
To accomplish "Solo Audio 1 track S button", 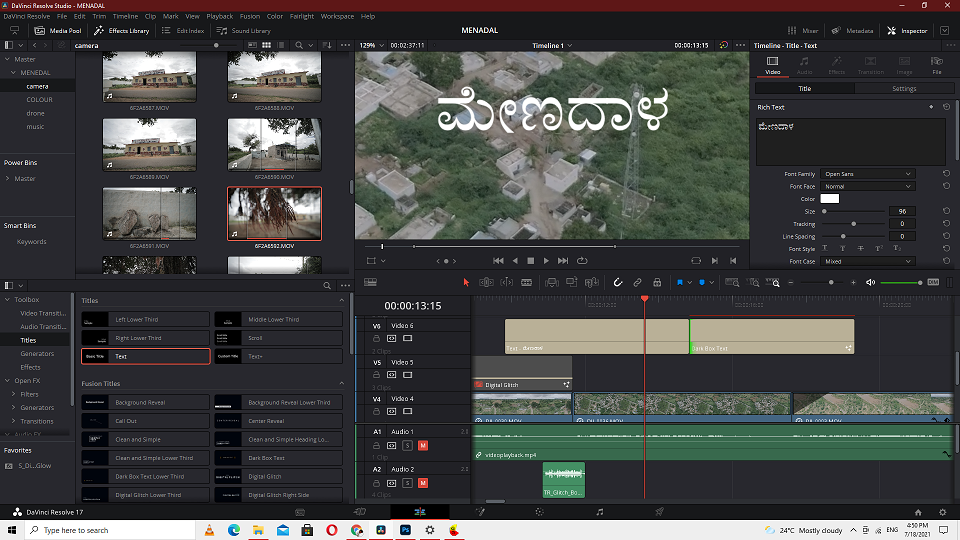I will (407, 446).
